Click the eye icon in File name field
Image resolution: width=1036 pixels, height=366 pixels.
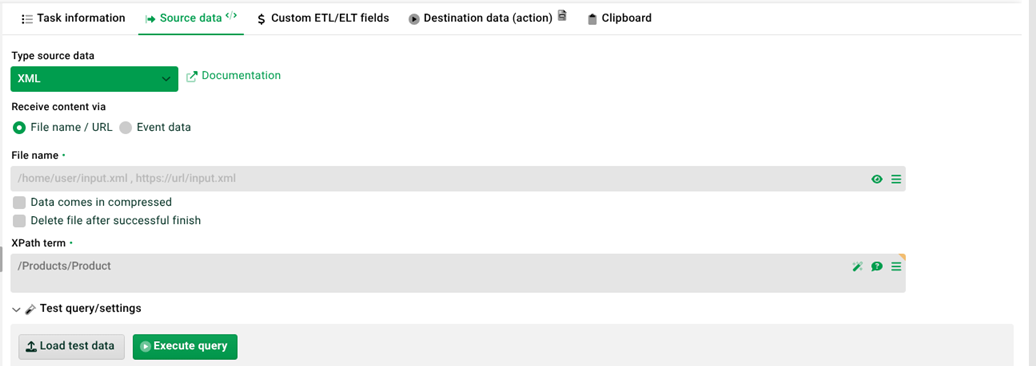point(877,179)
